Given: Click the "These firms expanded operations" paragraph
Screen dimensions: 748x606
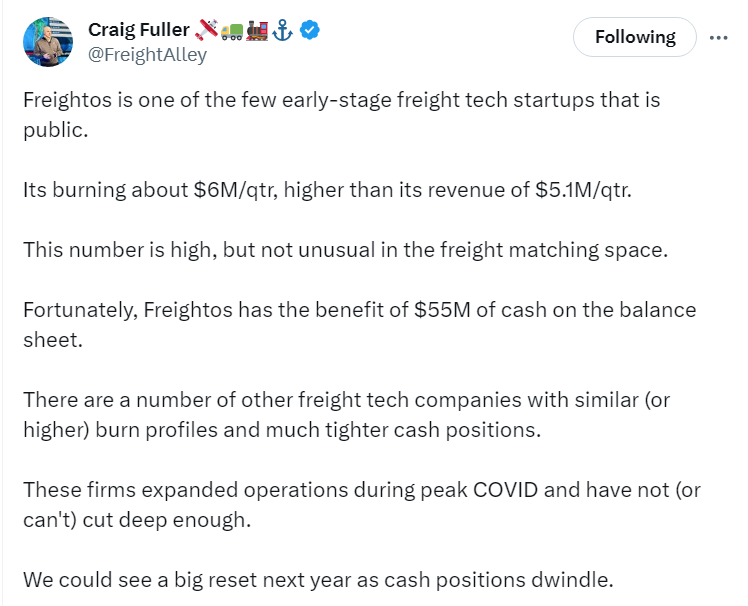Looking at the screenshot, I should (x=362, y=505).
